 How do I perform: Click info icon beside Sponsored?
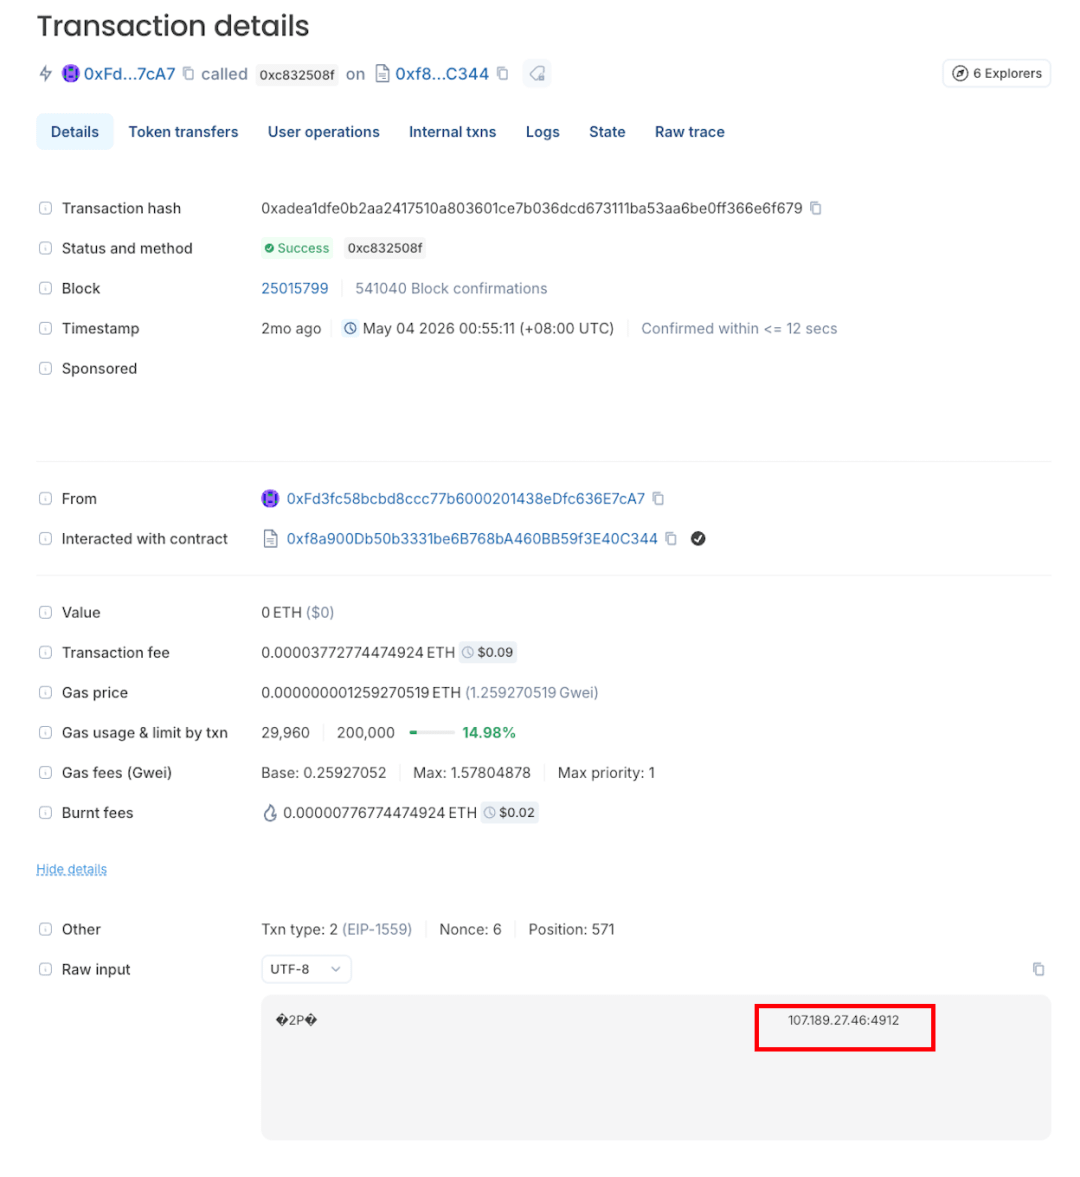[x=46, y=369]
